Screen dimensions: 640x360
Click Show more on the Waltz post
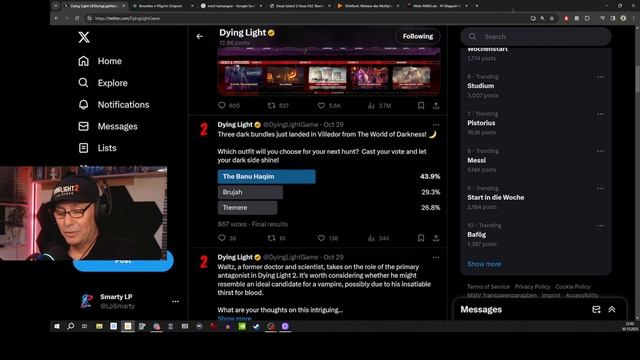[234, 318]
